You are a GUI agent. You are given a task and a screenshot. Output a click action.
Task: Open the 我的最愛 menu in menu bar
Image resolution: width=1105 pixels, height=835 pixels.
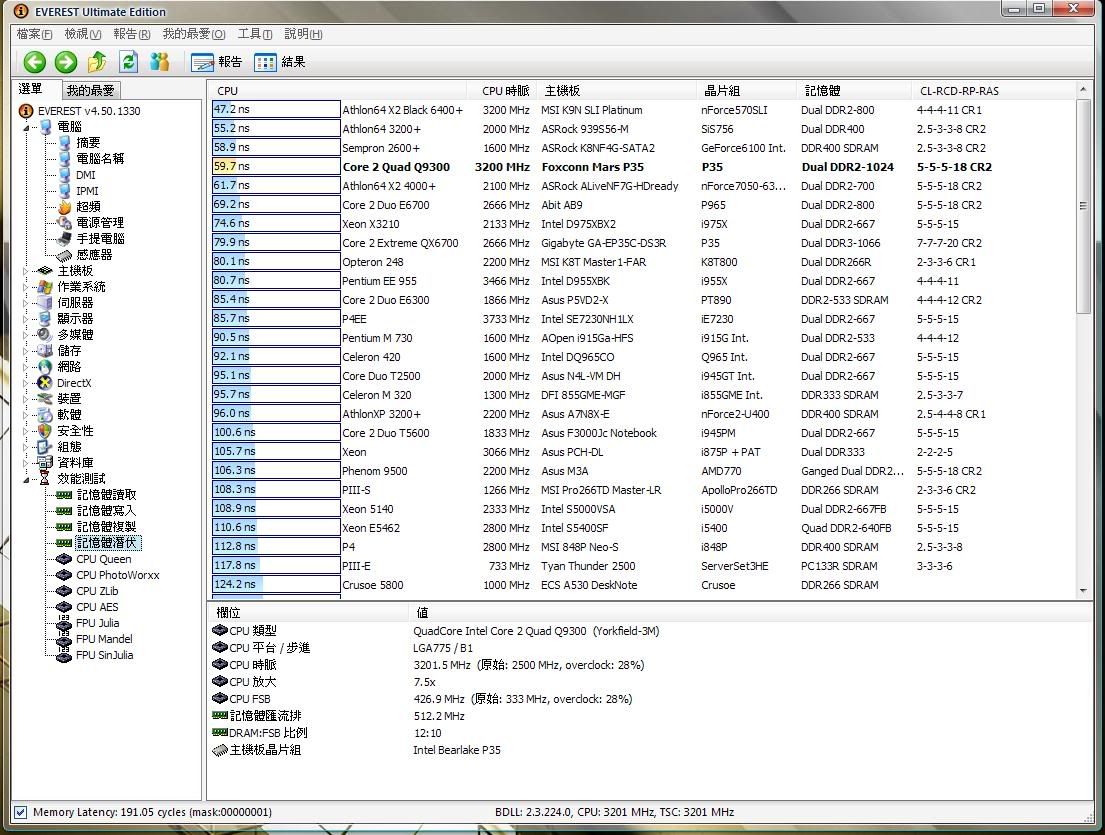[x=194, y=34]
